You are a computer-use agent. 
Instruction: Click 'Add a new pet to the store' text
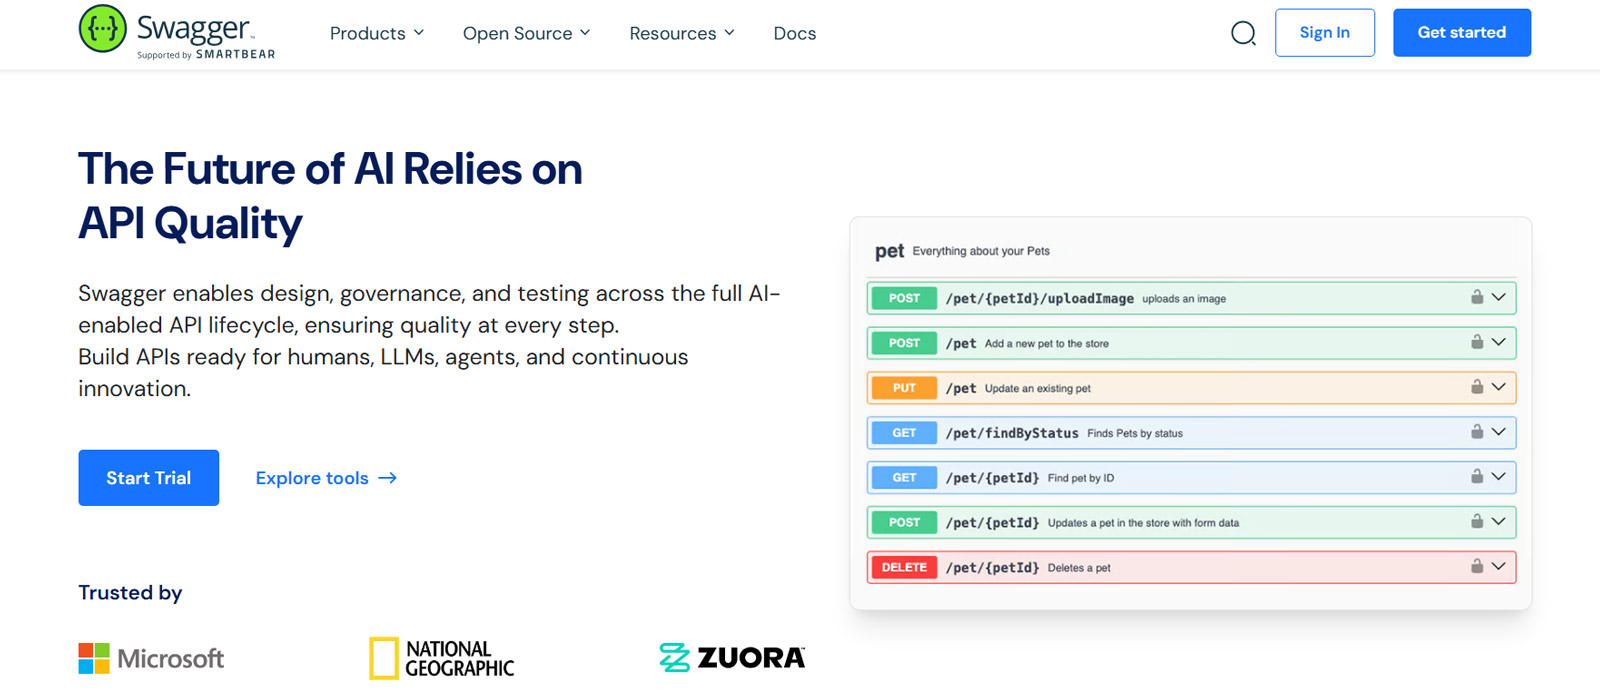click(x=1047, y=344)
